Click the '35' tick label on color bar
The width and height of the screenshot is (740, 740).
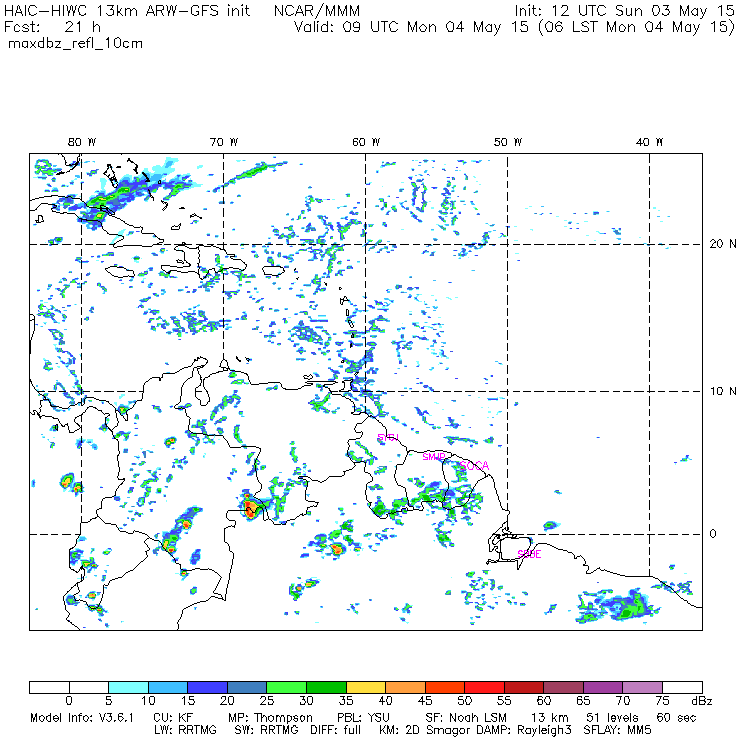coord(346,701)
